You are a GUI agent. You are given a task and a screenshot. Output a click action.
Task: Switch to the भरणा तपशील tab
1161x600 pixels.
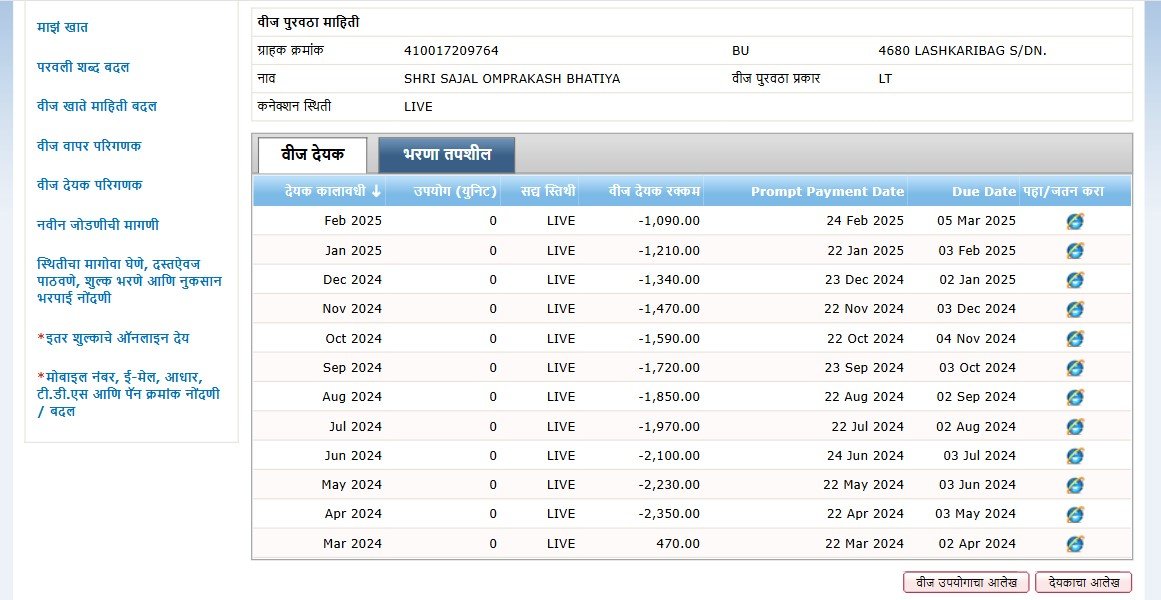coord(447,155)
